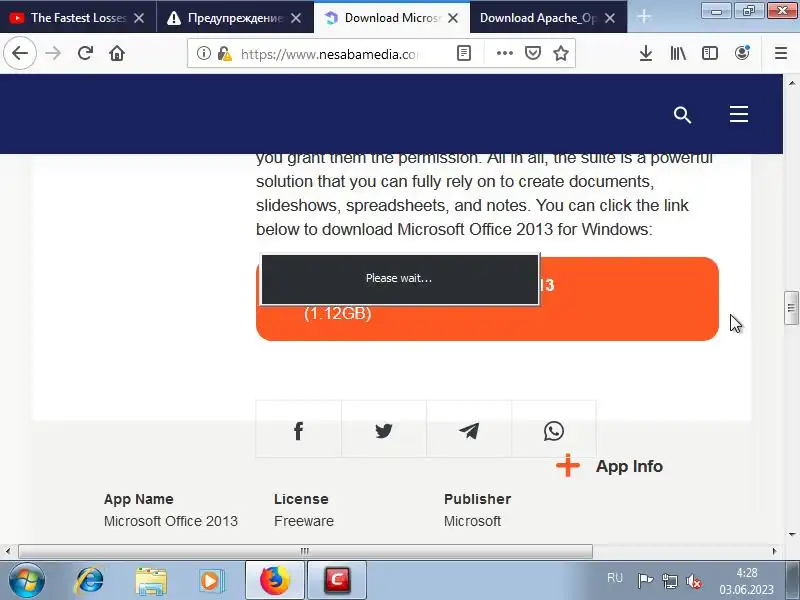Image resolution: width=800 pixels, height=600 pixels.
Task: Open Windows Explorer from taskbar
Action: pos(151,581)
